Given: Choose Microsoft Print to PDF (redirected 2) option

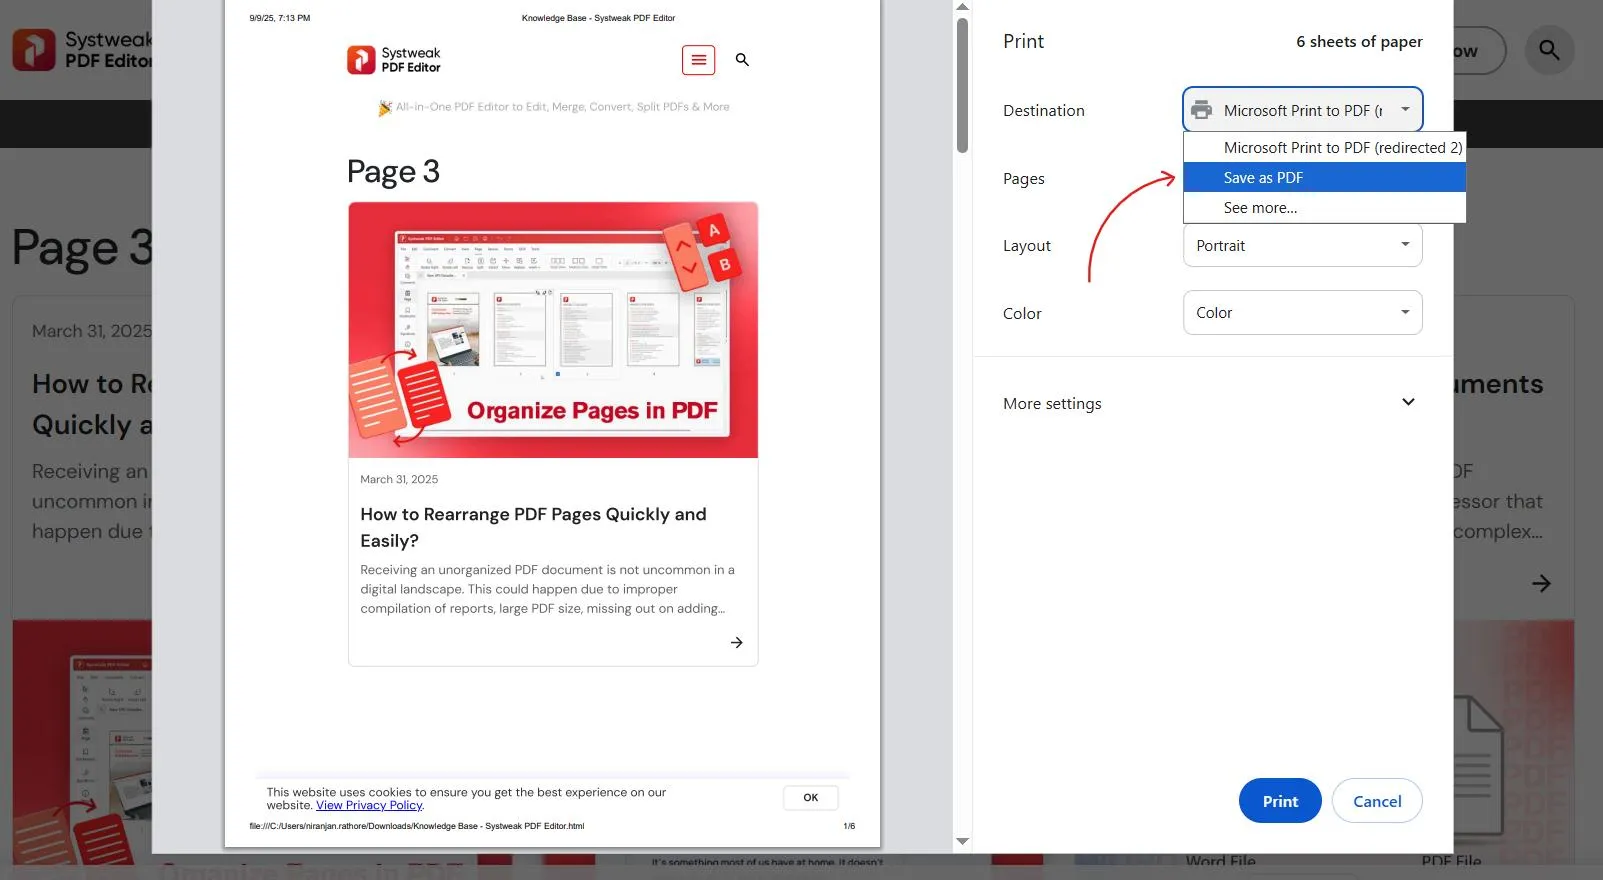Looking at the screenshot, I should click(1324, 148).
